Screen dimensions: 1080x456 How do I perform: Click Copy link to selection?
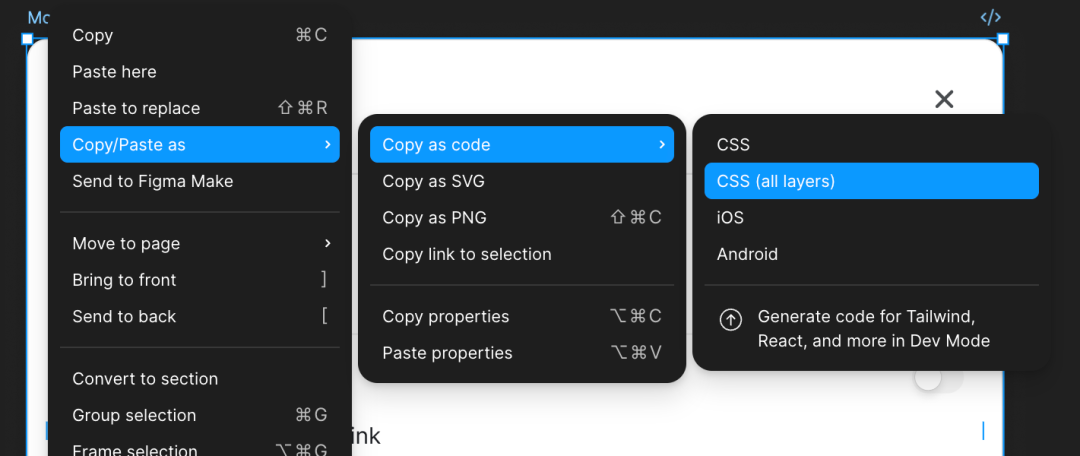(x=466, y=254)
